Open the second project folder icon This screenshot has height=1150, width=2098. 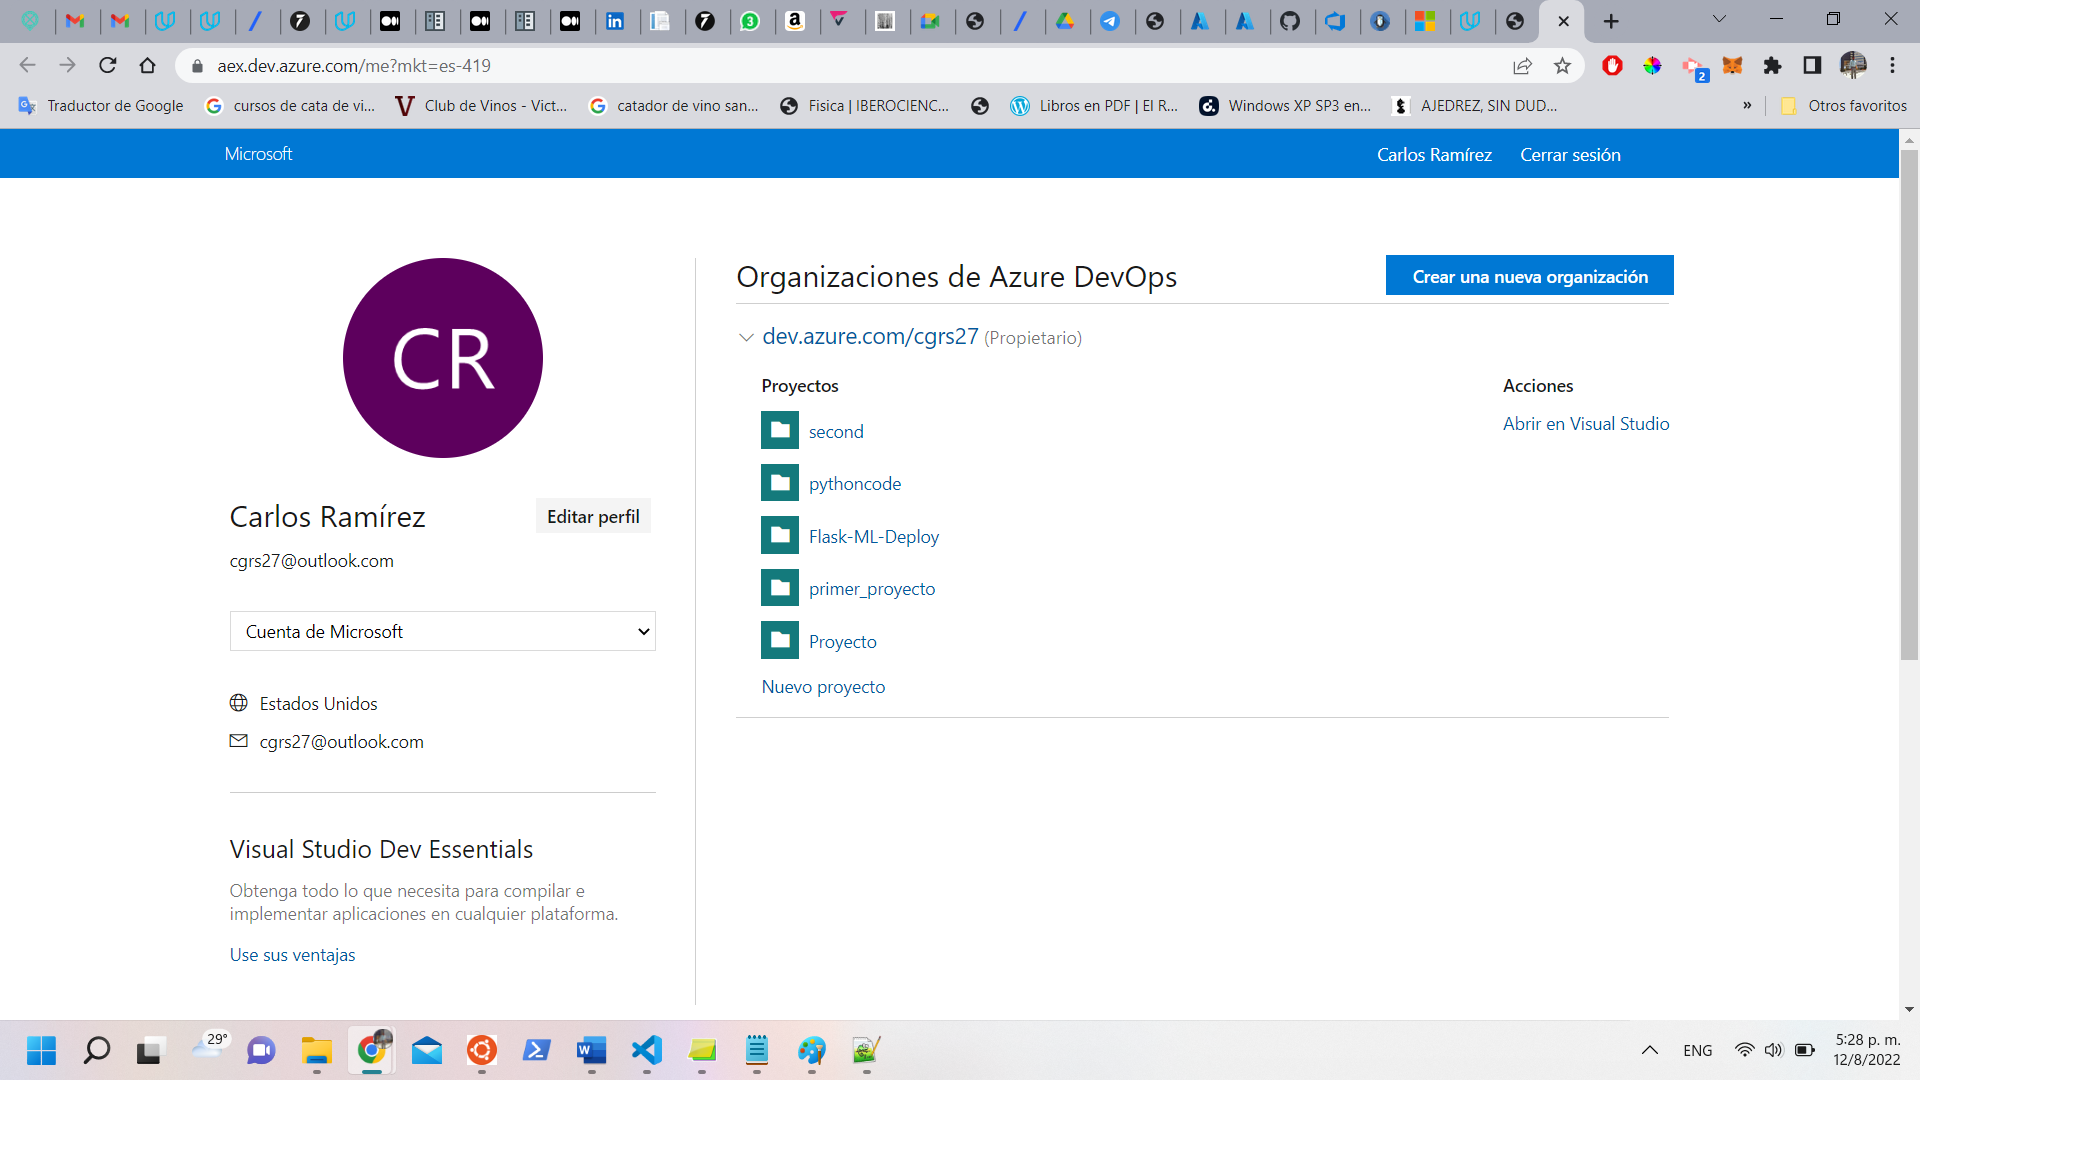(779, 431)
